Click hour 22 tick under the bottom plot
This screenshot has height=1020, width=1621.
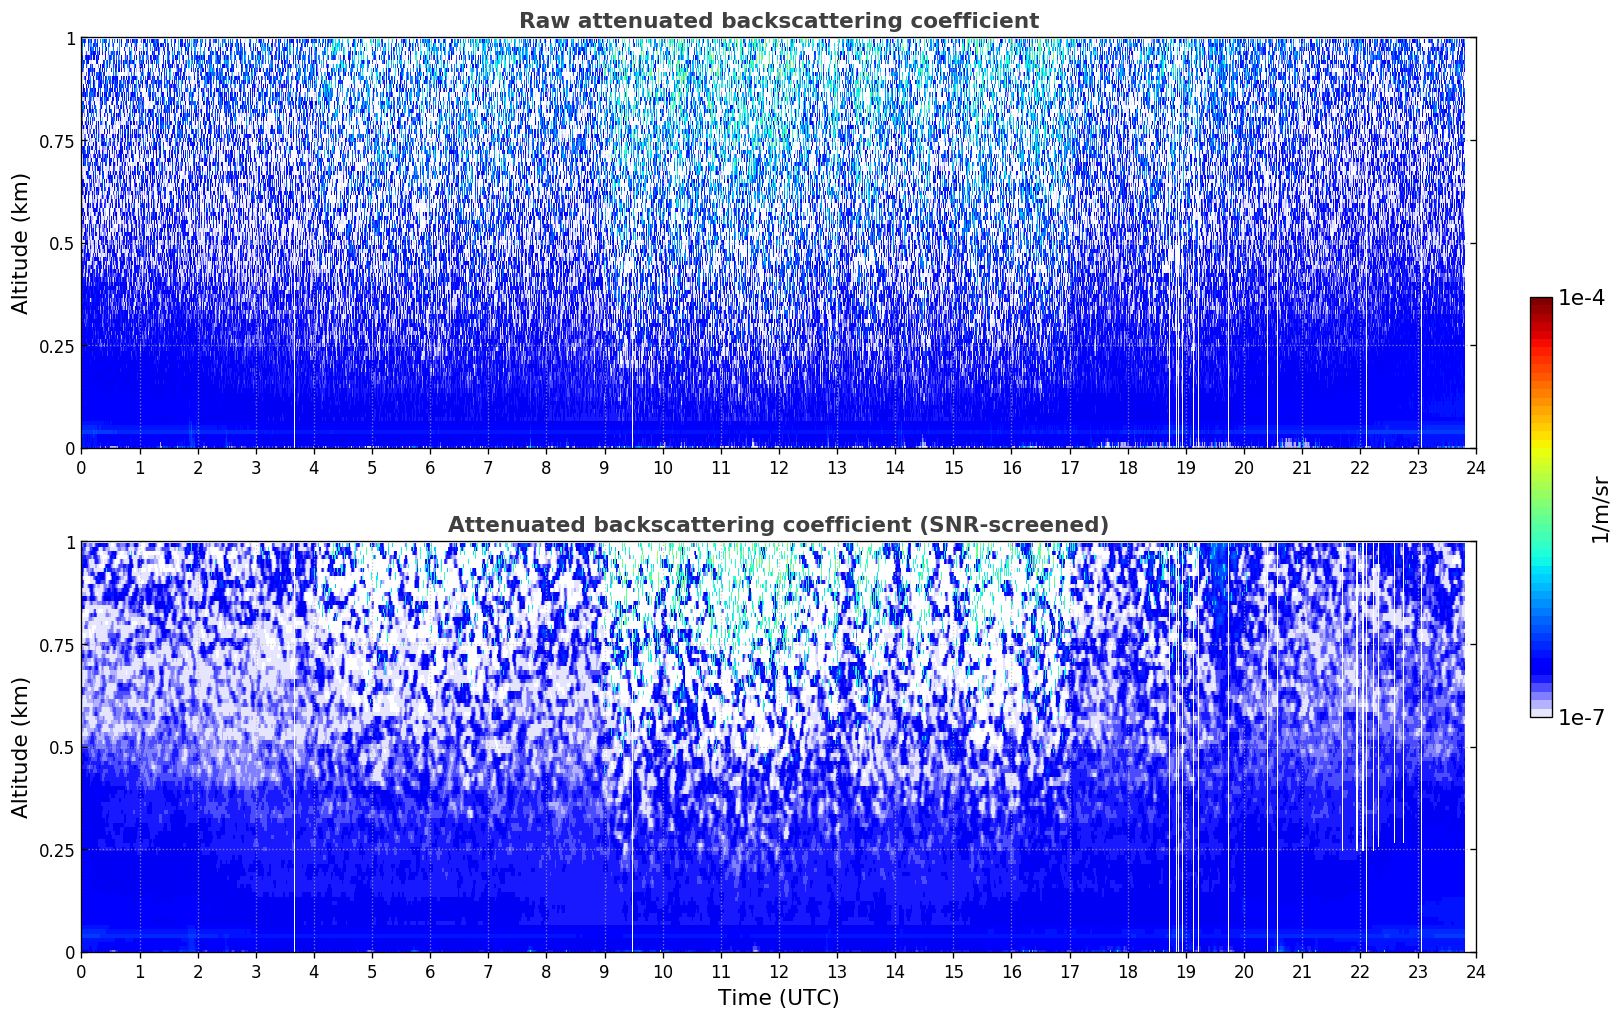pyautogui.click(x=1360, y=972)
